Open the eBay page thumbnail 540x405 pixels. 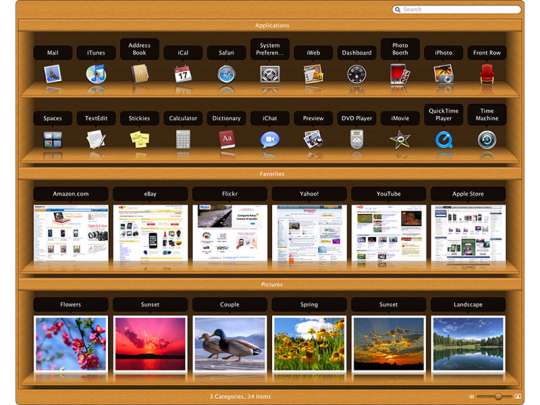[150, 233]
